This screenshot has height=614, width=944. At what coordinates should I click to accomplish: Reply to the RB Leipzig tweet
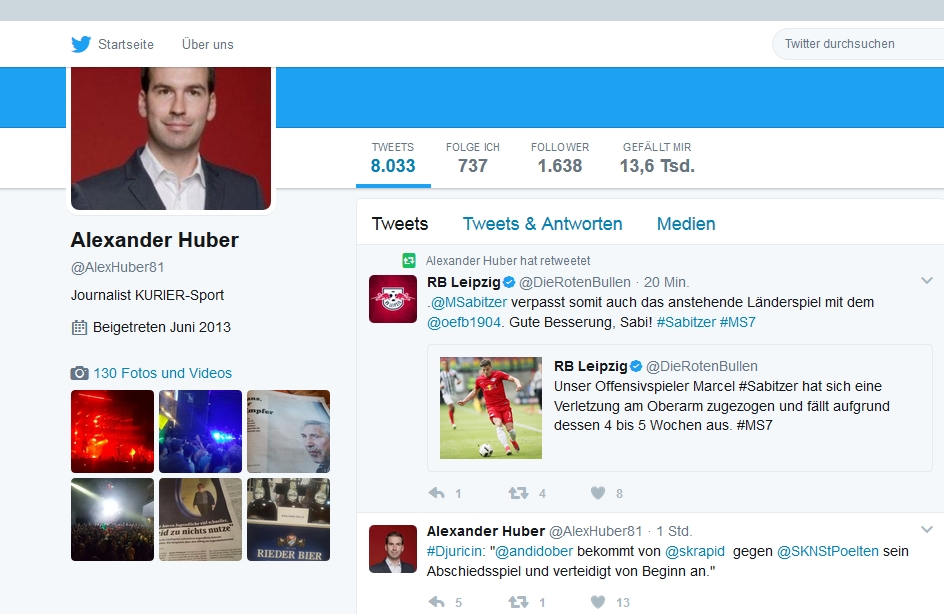[x=437, y=494]
